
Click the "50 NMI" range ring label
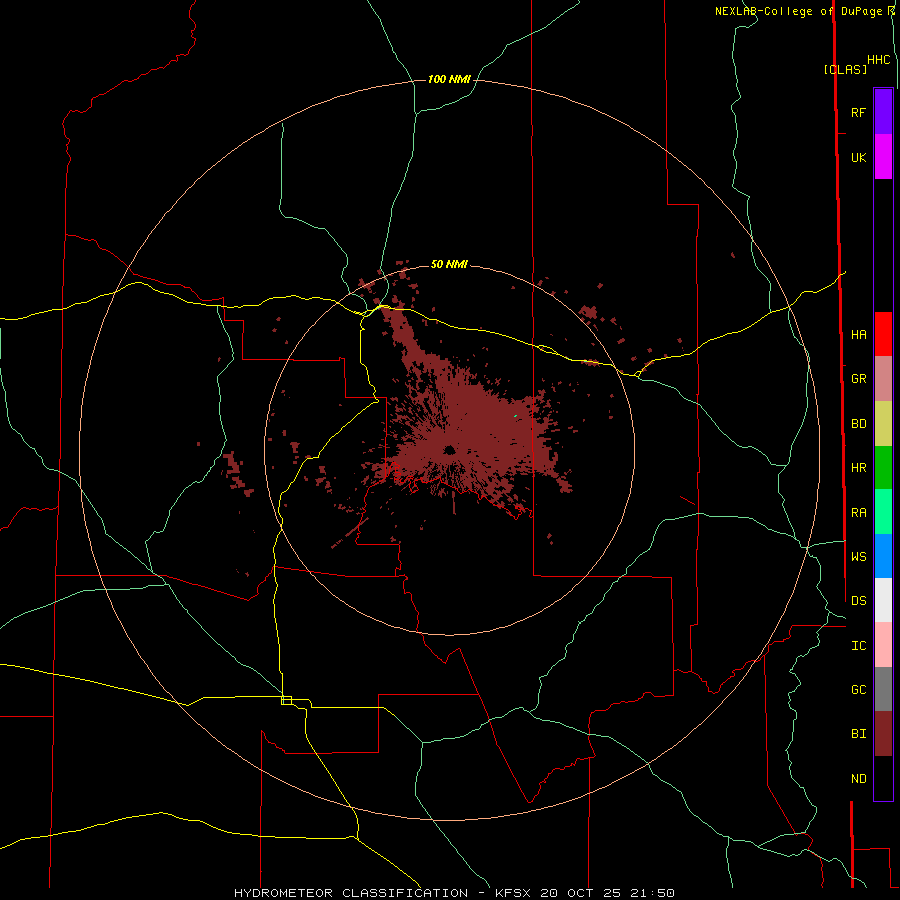point(449,264)
